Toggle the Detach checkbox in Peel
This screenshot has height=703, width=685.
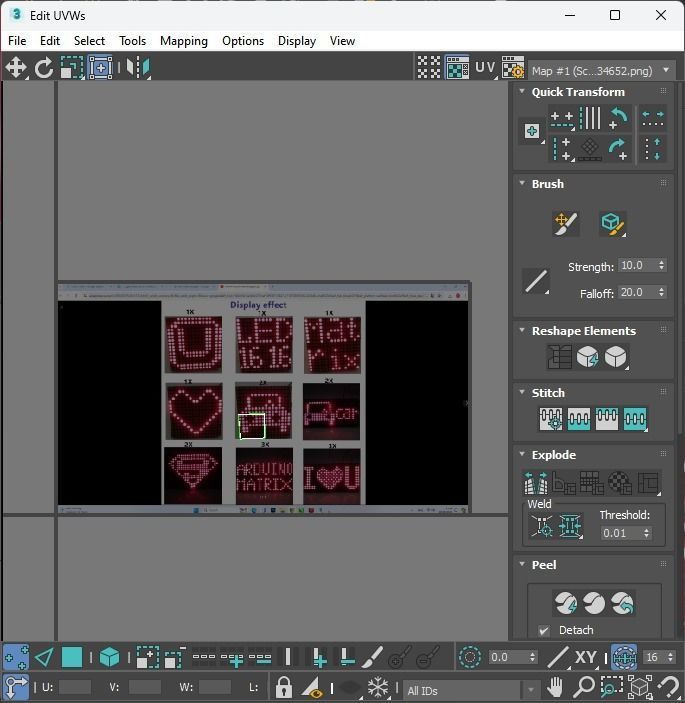[544, 630]
